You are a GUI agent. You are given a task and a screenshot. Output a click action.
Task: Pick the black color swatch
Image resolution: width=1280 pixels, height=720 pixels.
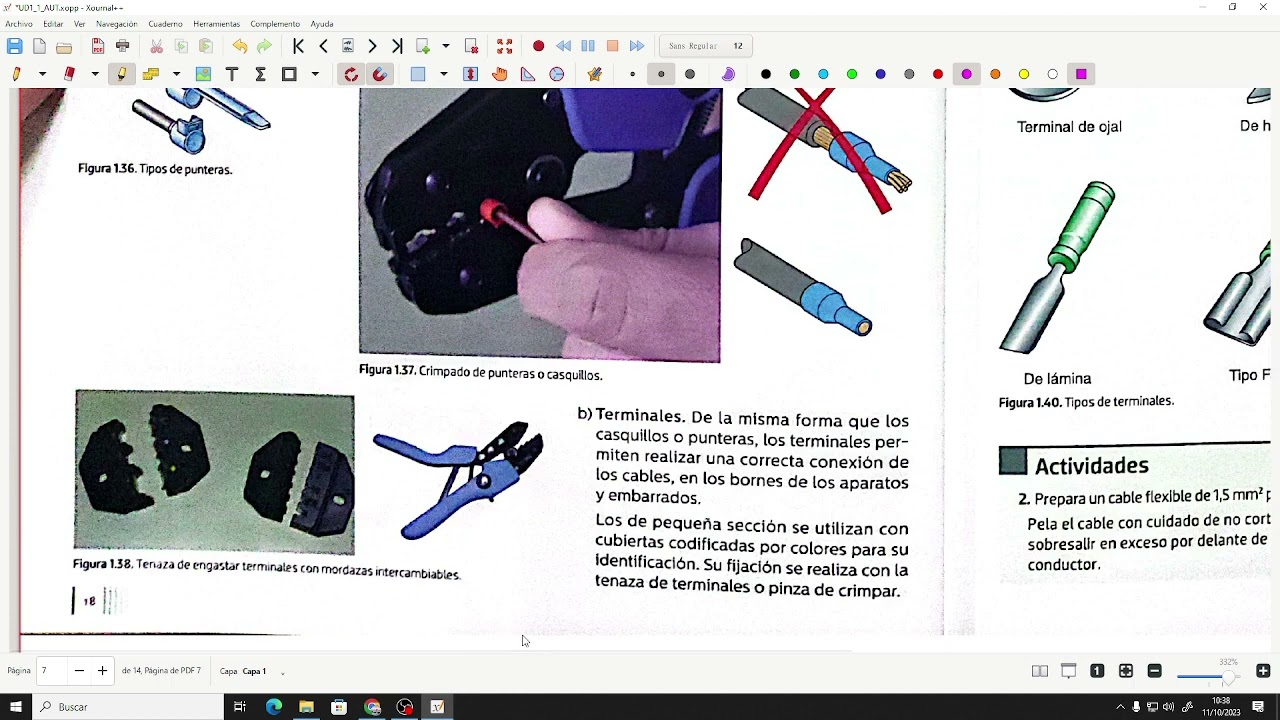766,74
